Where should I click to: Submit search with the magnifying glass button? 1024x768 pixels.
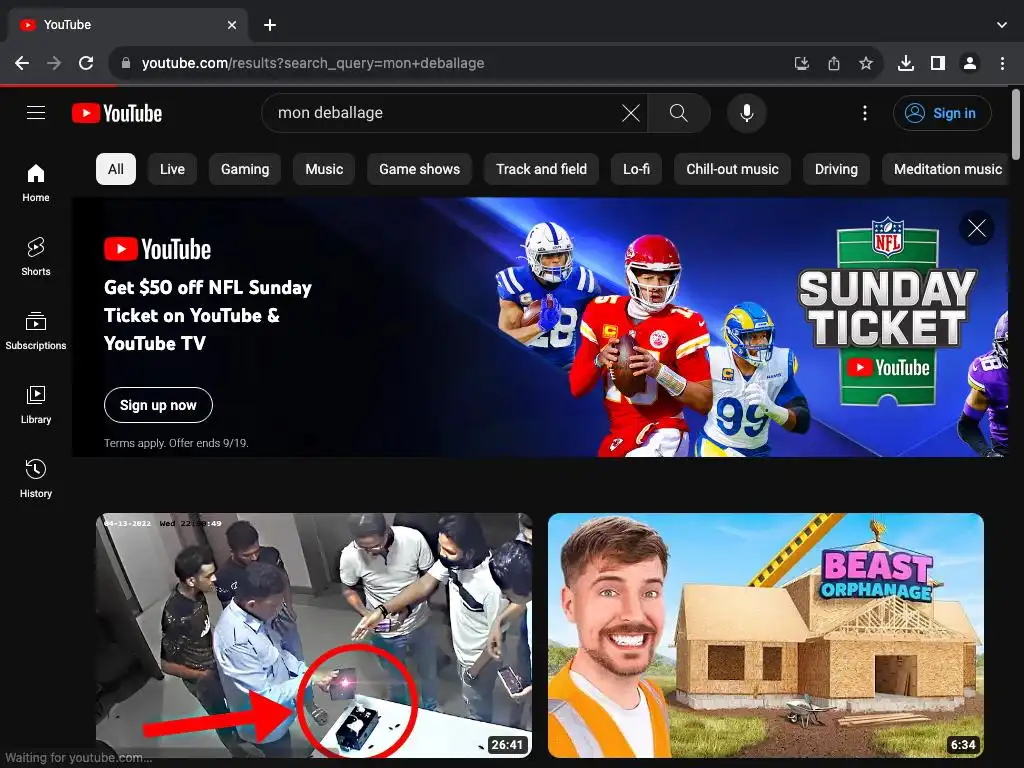click(x=679, y=113)
